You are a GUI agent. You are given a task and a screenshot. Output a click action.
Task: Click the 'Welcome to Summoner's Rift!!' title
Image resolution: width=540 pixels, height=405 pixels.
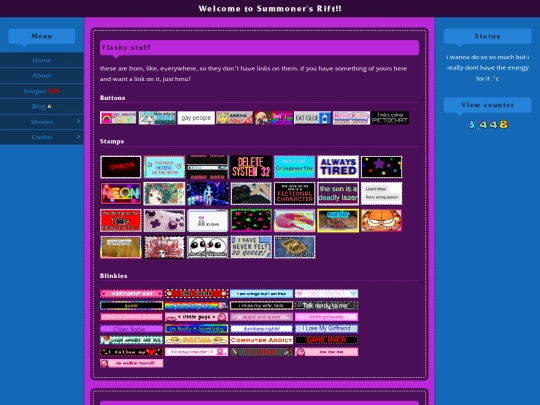point(270,9)
